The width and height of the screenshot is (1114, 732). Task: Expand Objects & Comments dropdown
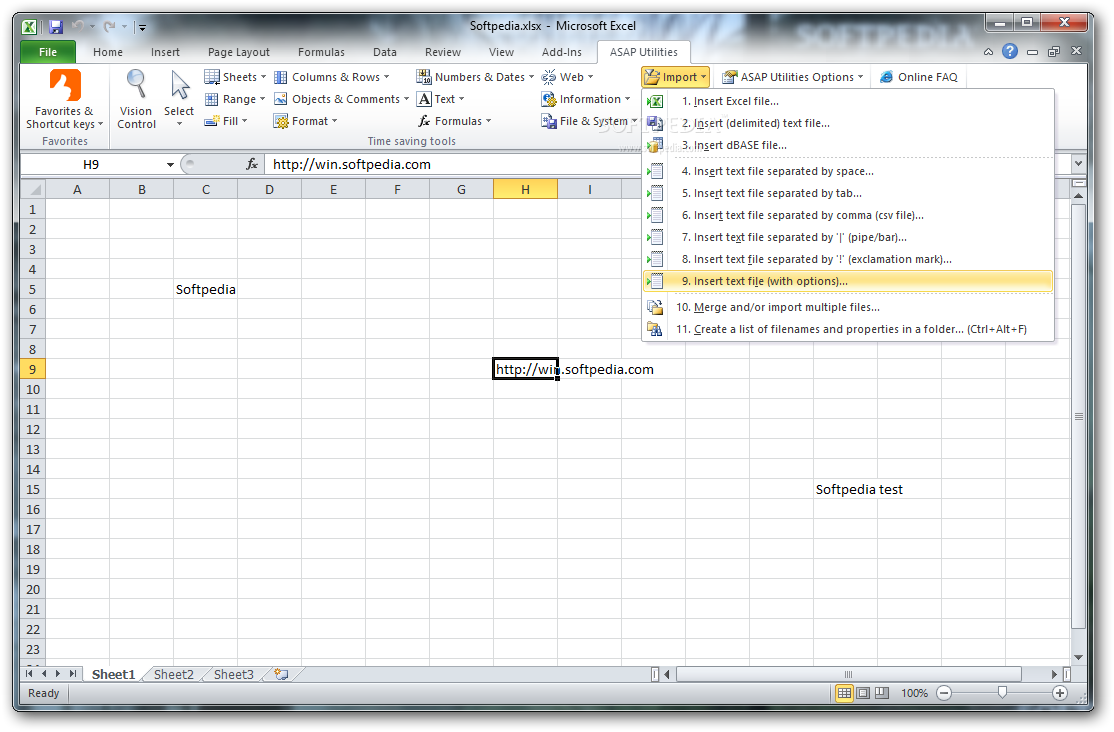click(342, 99)
